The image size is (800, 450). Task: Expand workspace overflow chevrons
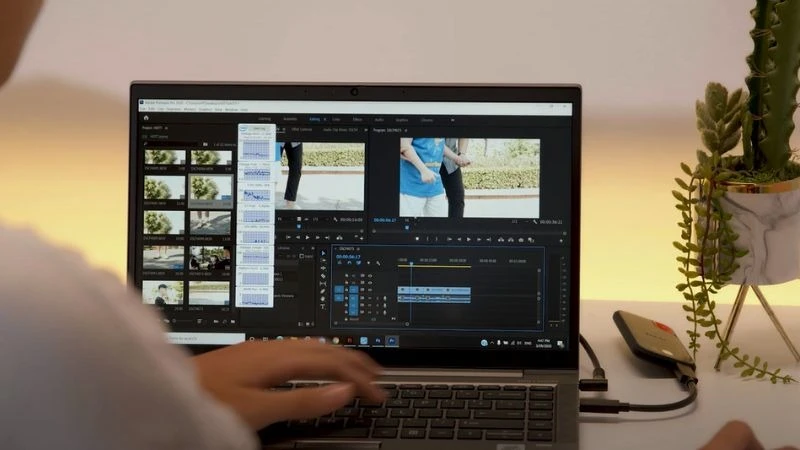click(452, 120)
